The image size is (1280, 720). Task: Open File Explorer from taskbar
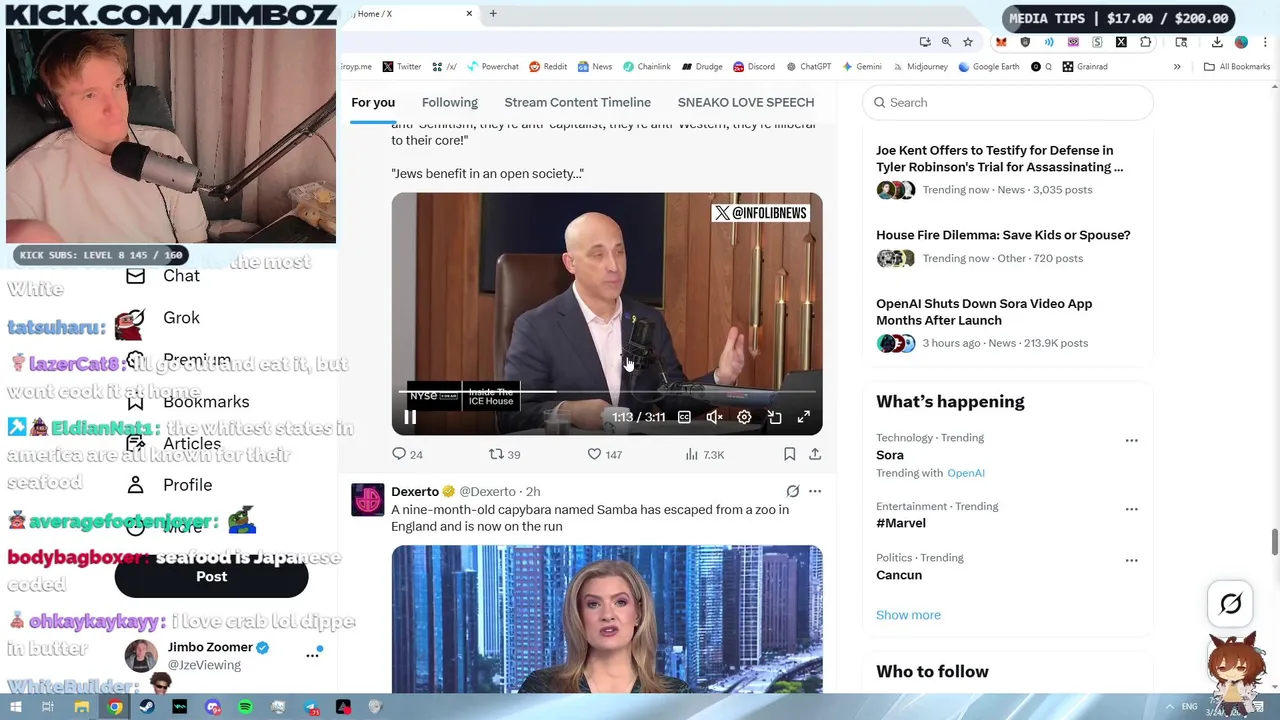81,707
